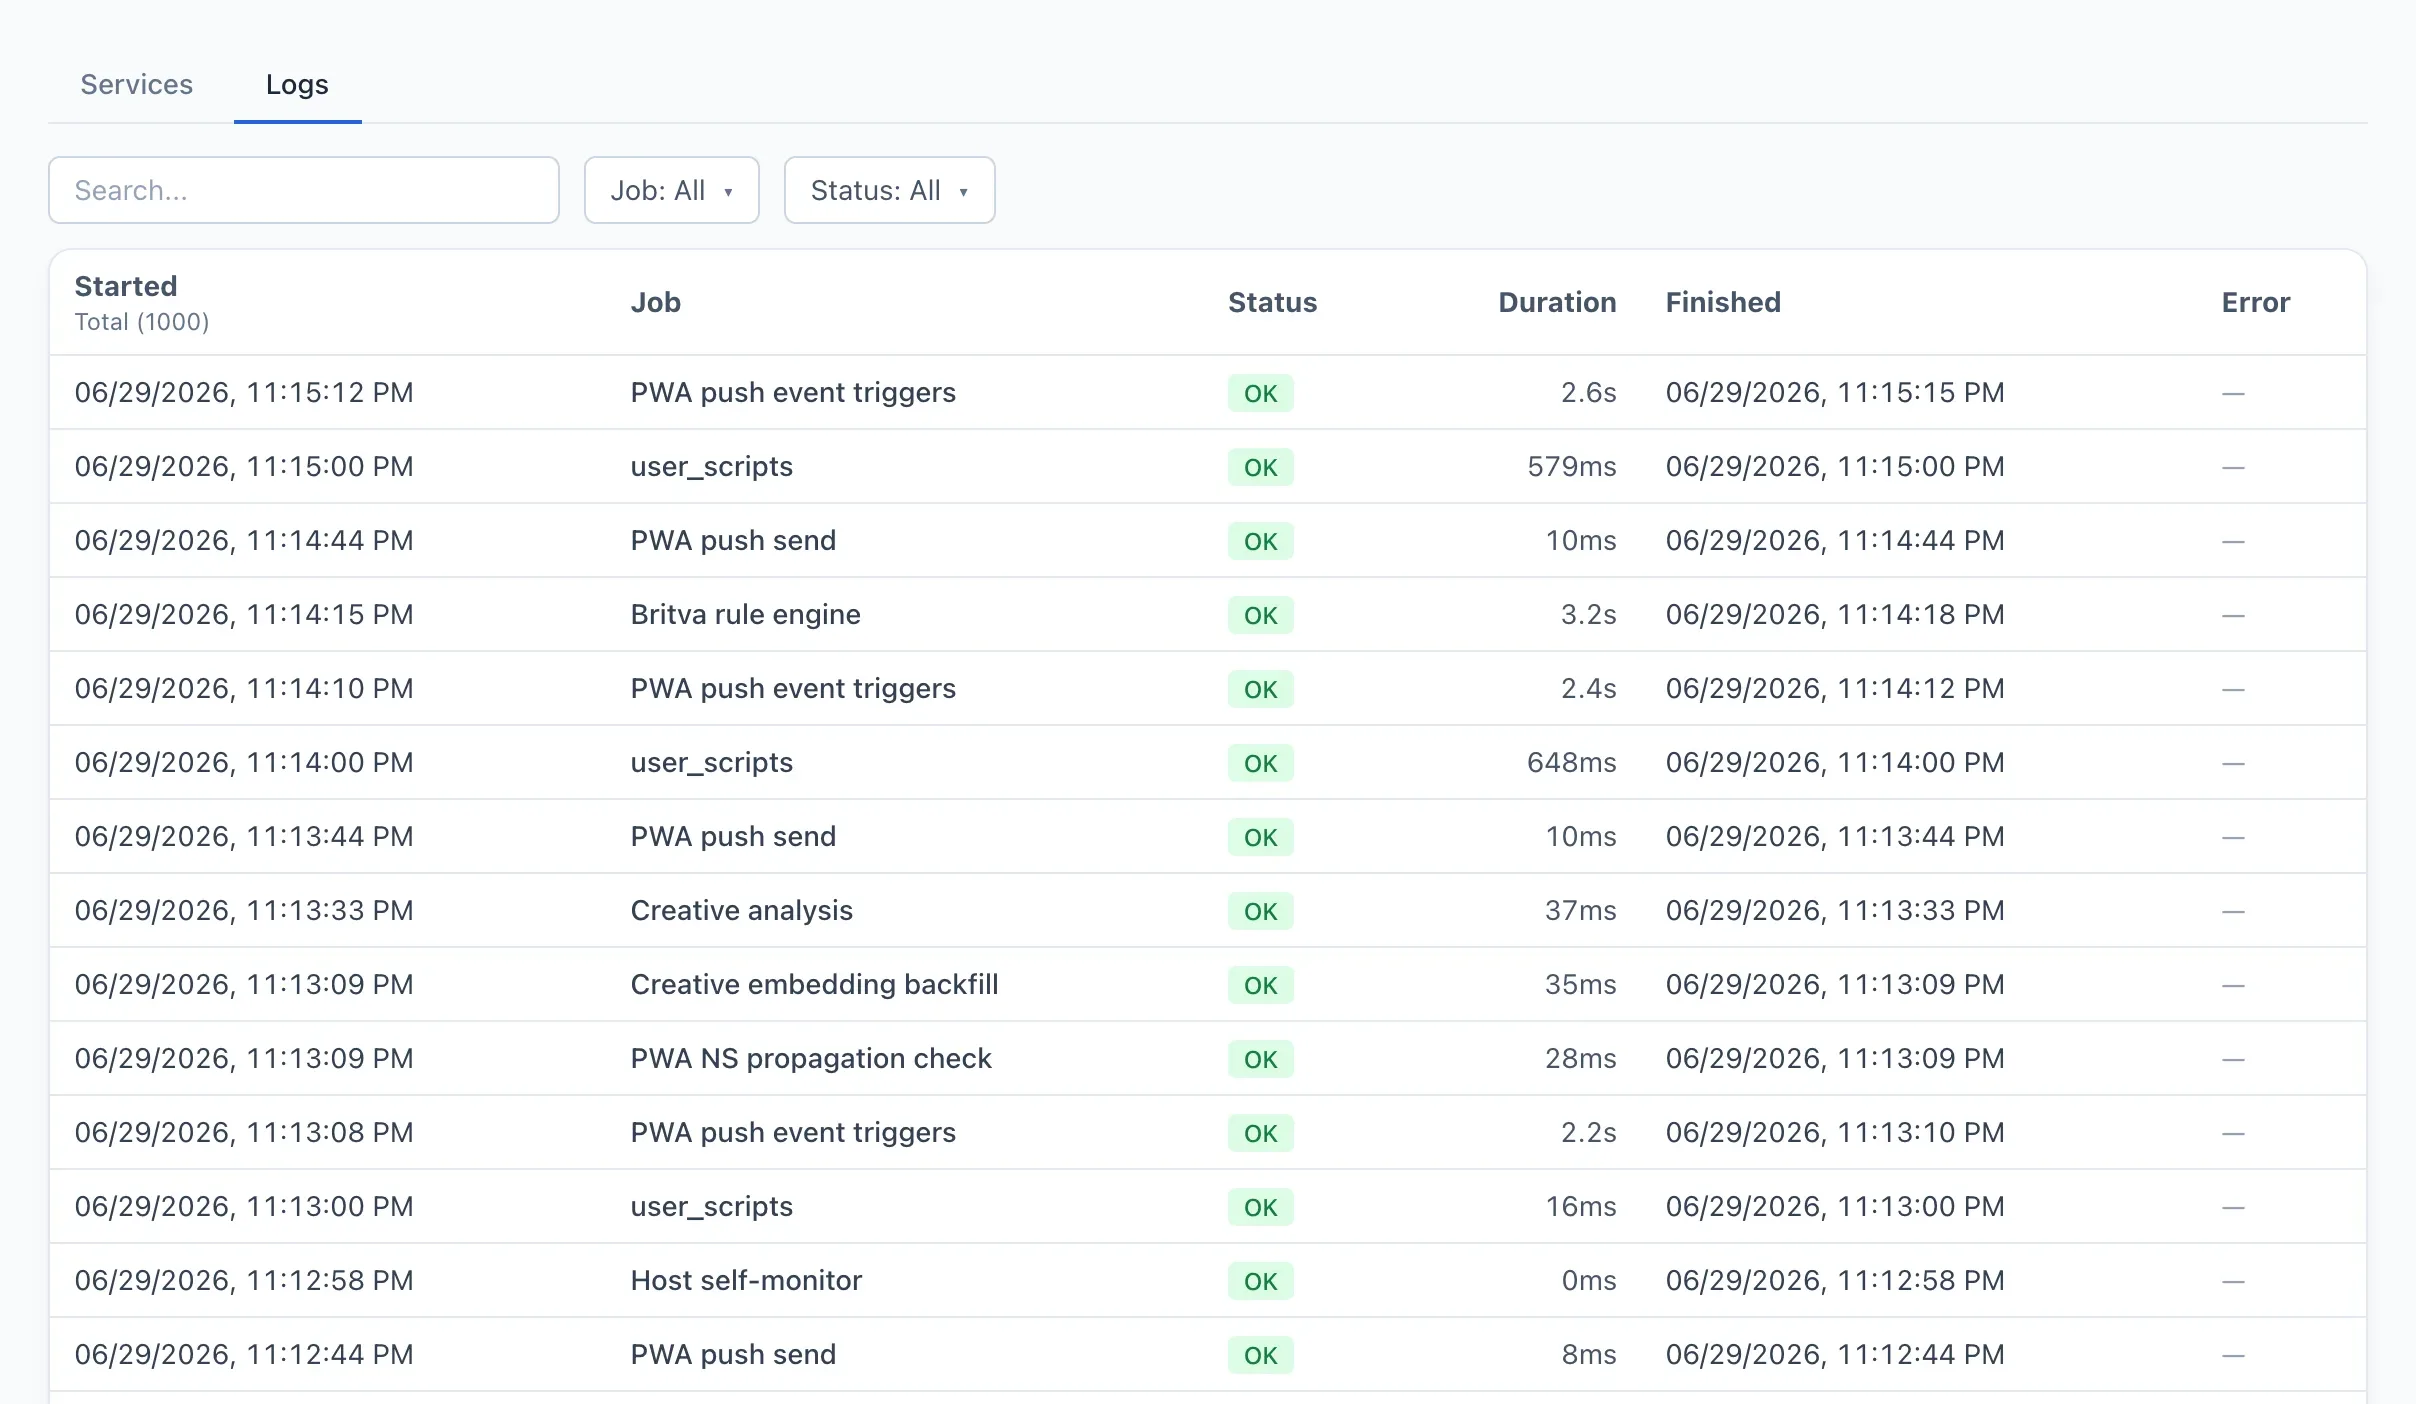Click Creative analysis job name
This screenshot has height=1404, width=2416.
tap(741, 910)
